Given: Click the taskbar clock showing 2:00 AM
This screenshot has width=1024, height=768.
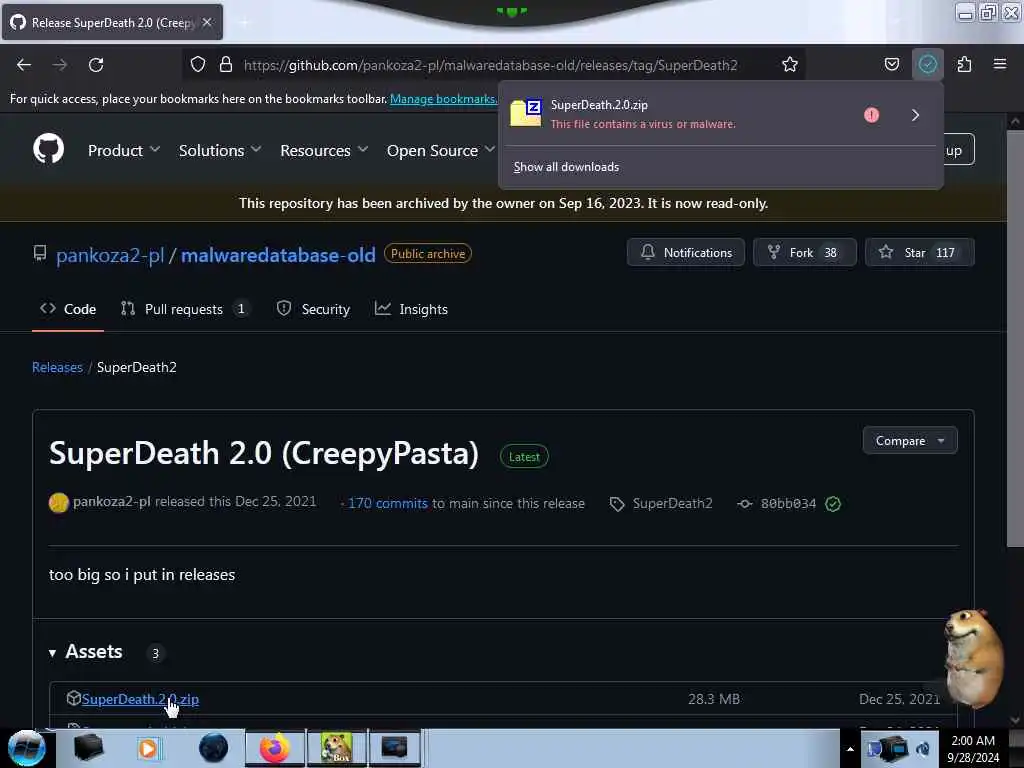Looking at the screenshot, I should point(973,748).
